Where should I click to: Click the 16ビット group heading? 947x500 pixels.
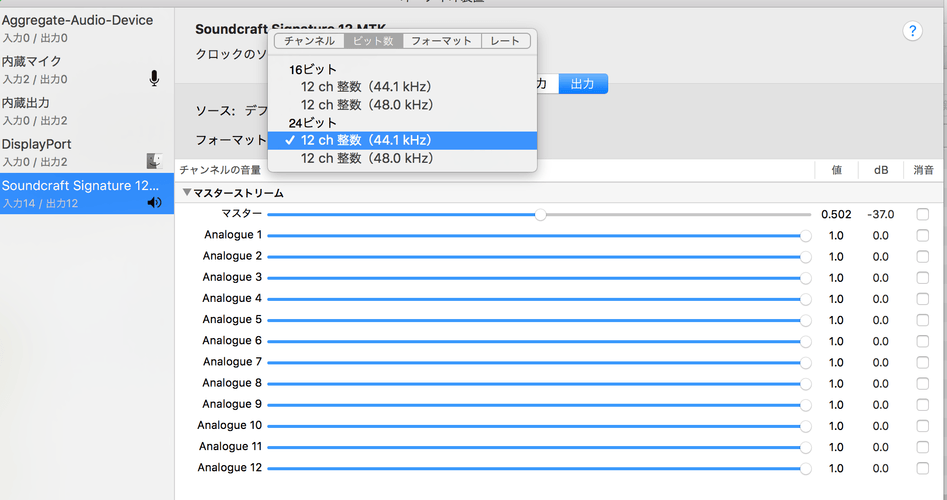(x=313, y=69)
